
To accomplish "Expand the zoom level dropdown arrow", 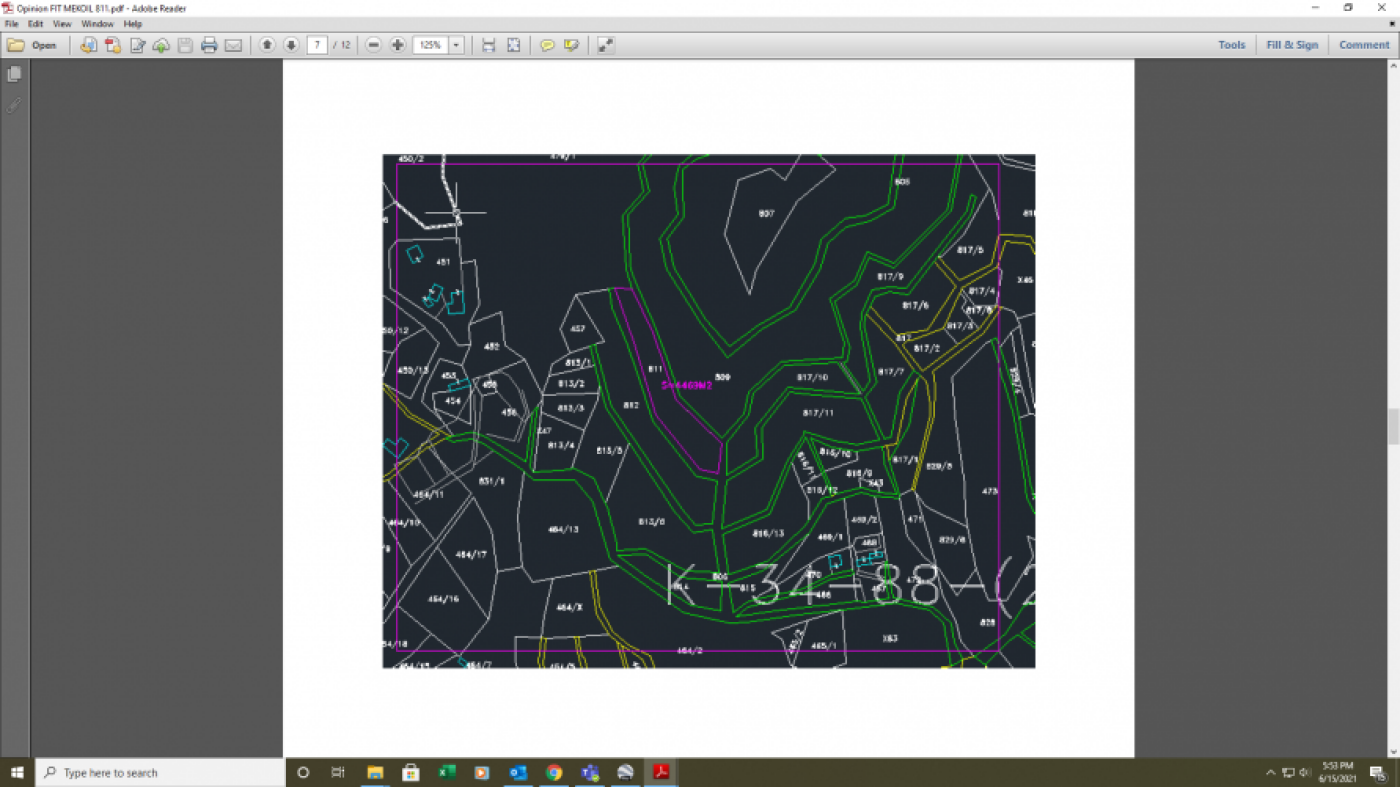I will (456, 45).
